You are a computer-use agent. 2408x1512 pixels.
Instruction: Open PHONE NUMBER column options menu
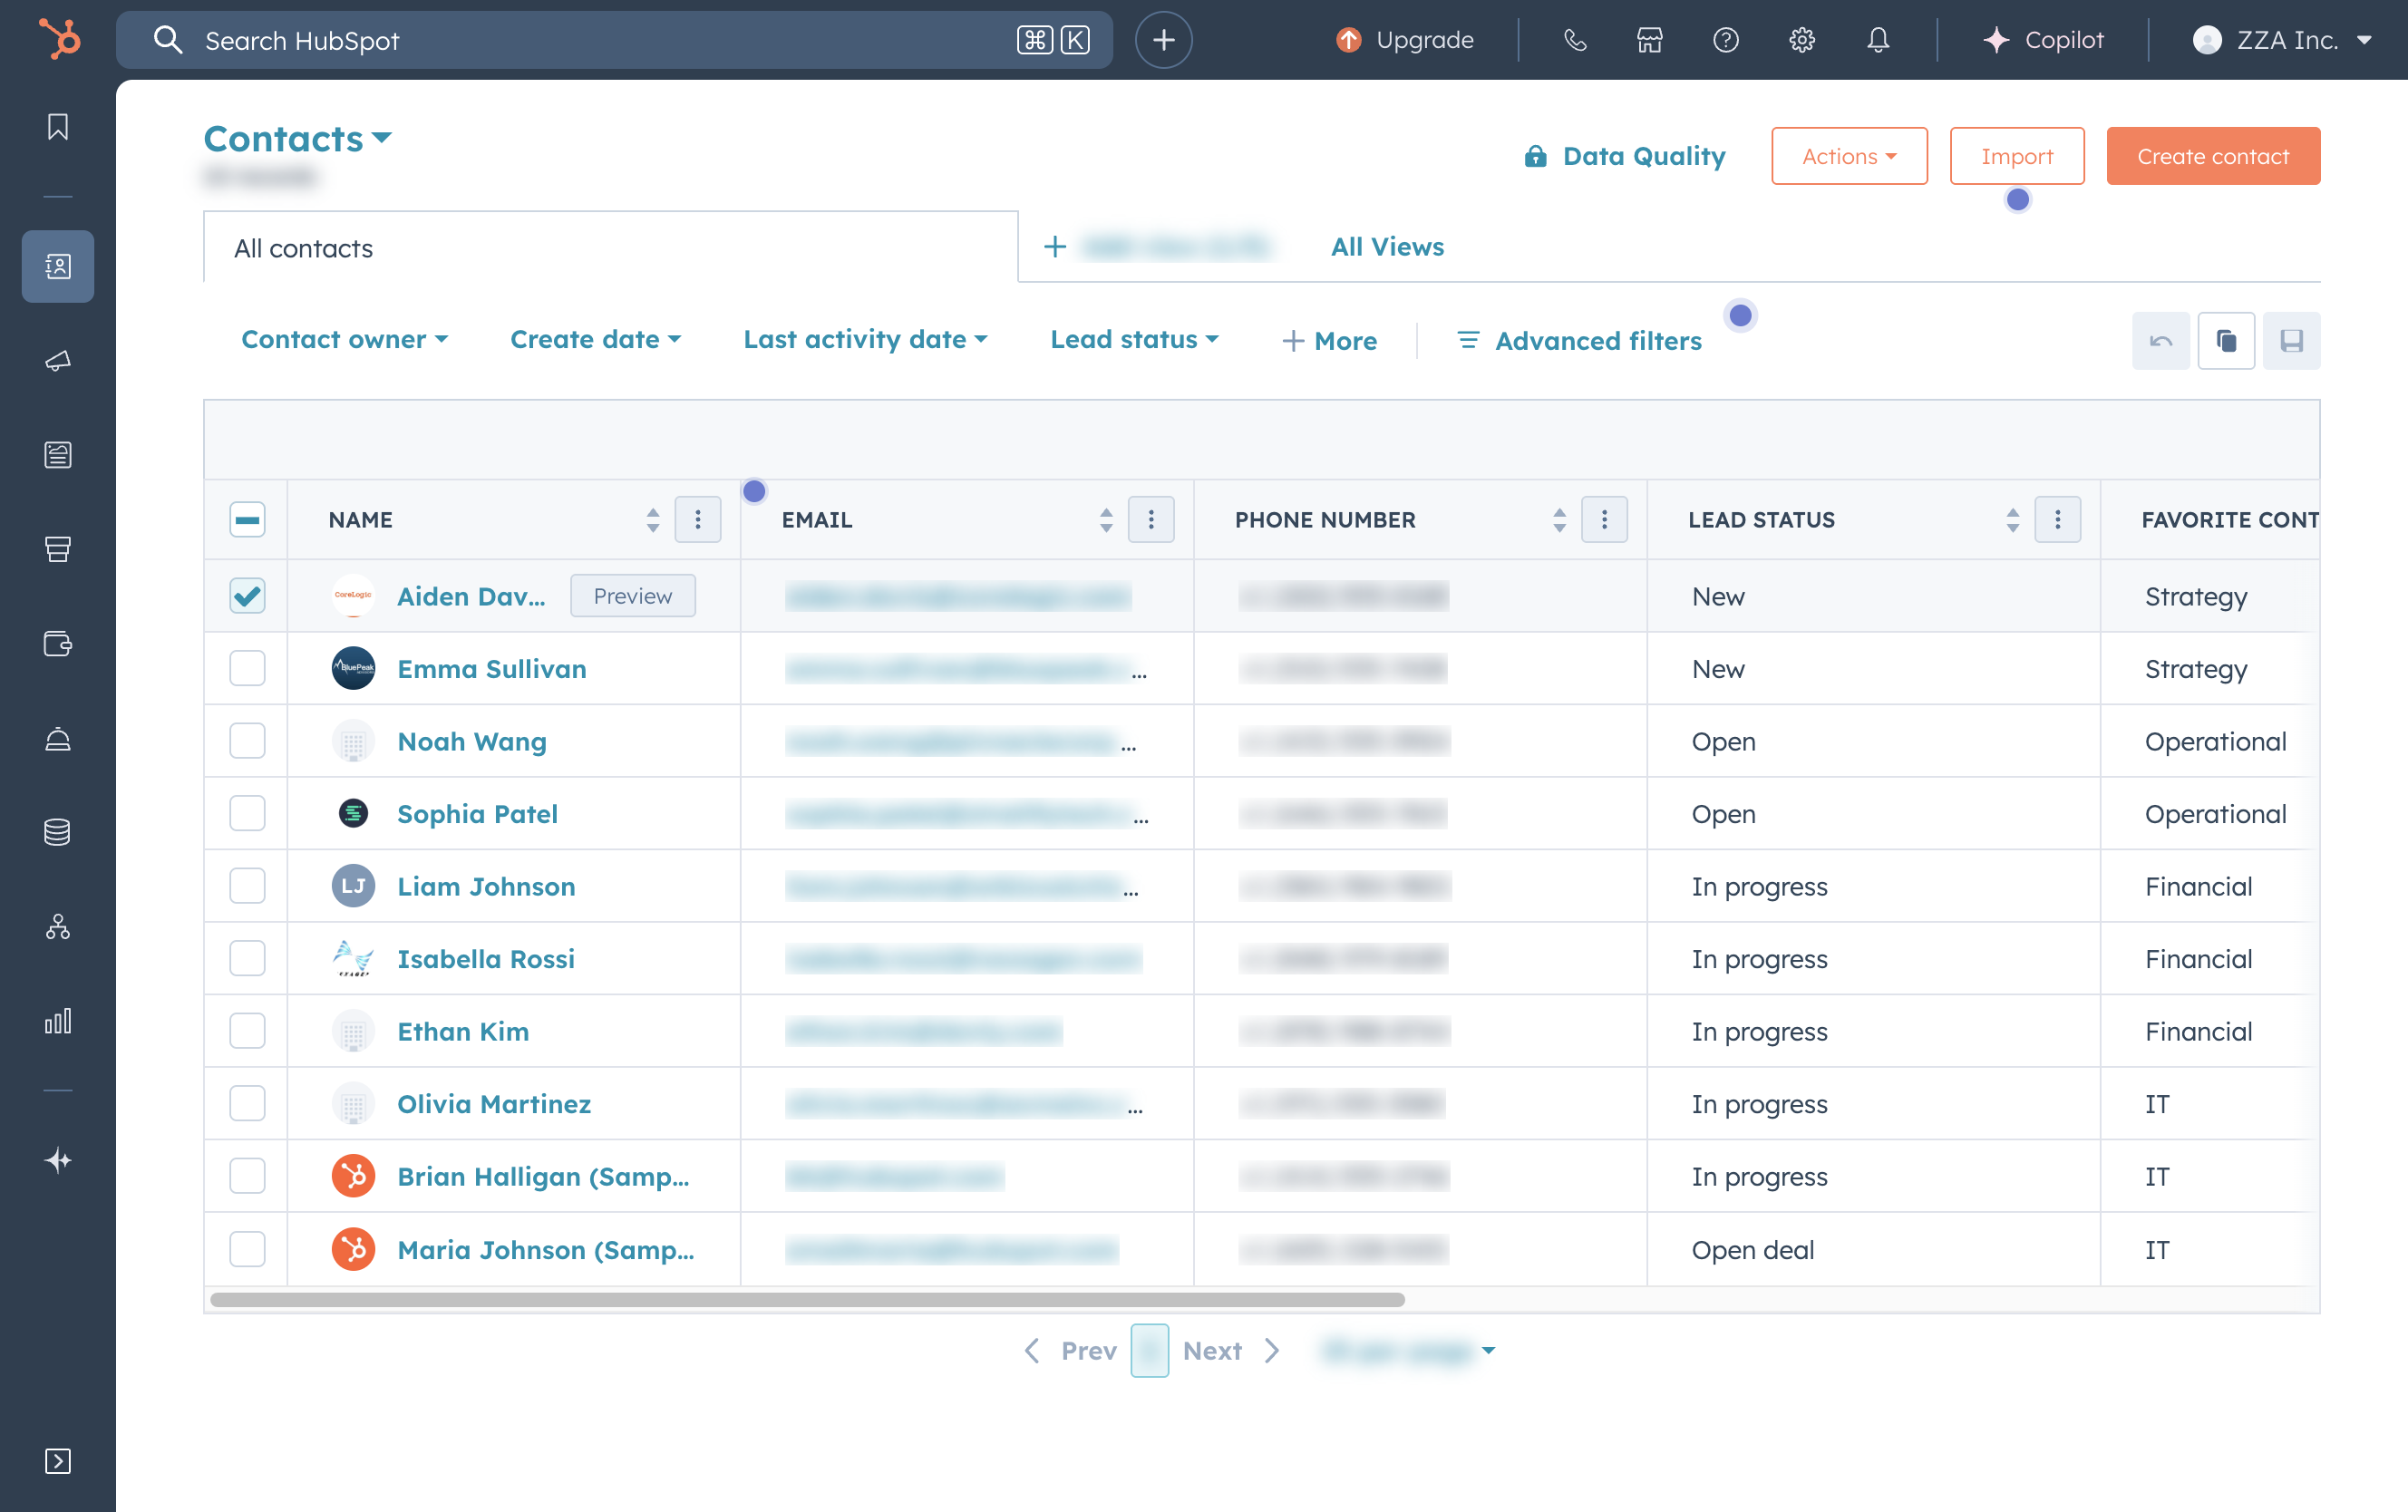coord(1604,519)
